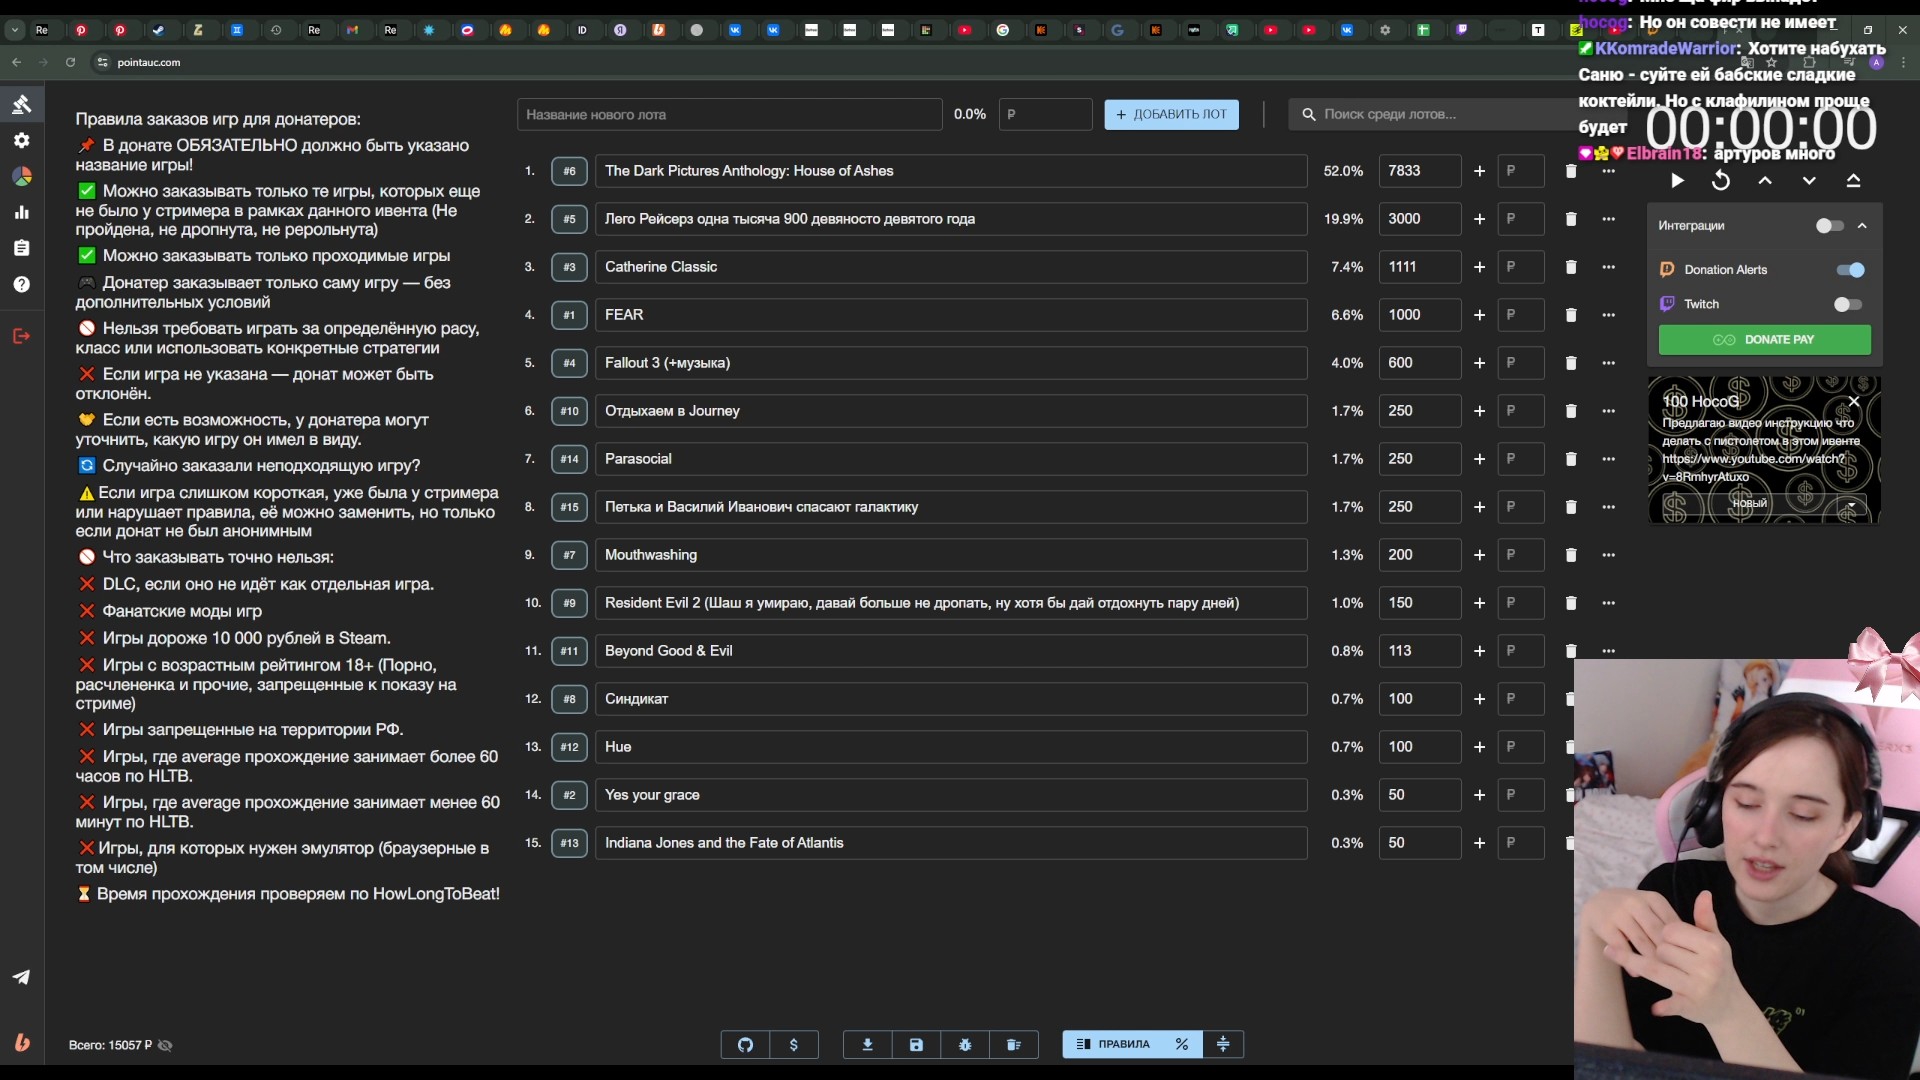This screenshot has width=1920, height=1080.
Task: Enable the Twitch integration switch
Action: [1848, 304]
